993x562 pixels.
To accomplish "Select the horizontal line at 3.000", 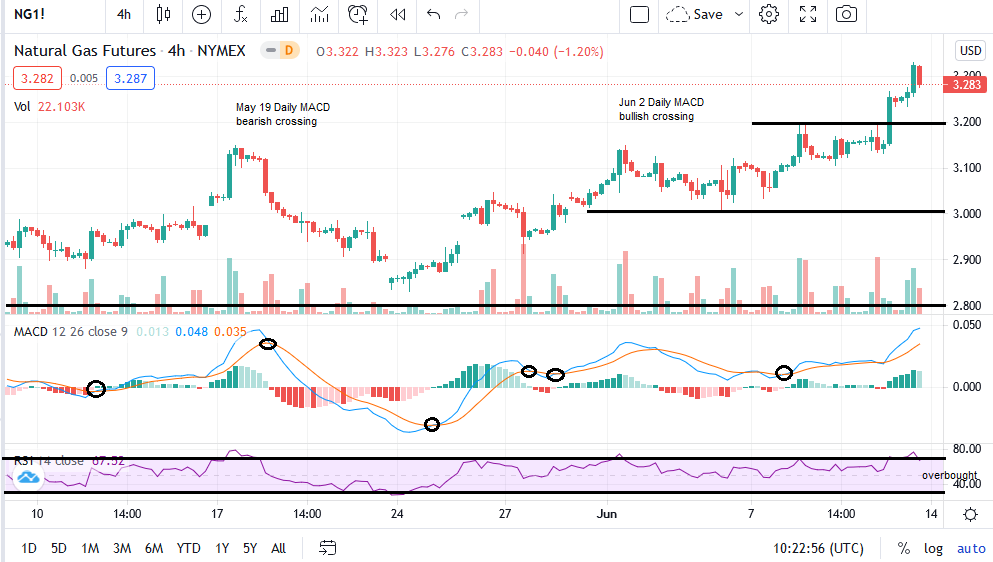I will 766,211.
